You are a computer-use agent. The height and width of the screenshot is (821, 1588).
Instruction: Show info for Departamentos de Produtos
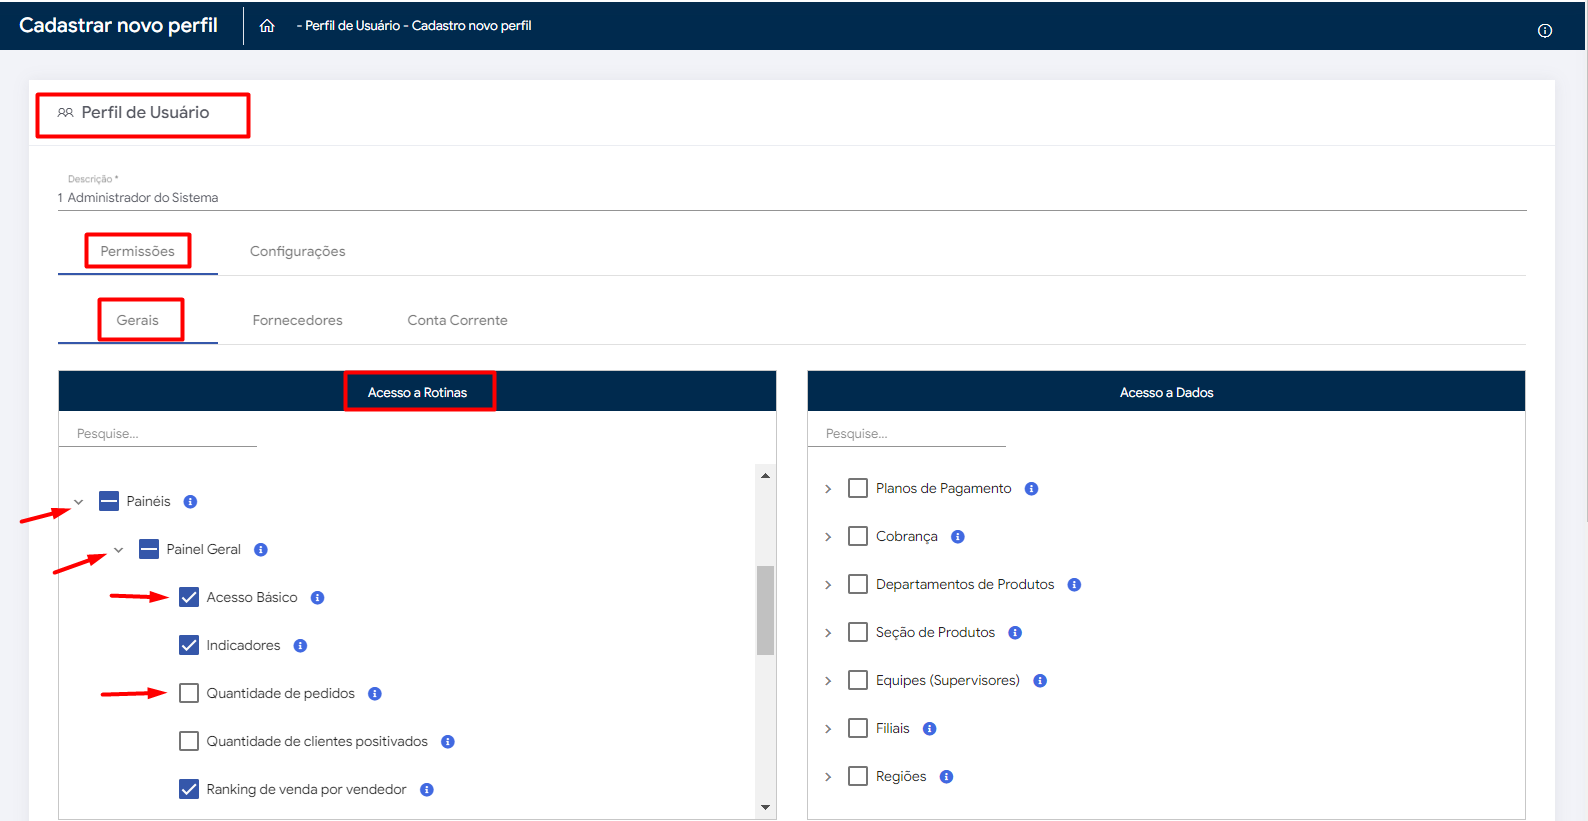point(1074,585)
